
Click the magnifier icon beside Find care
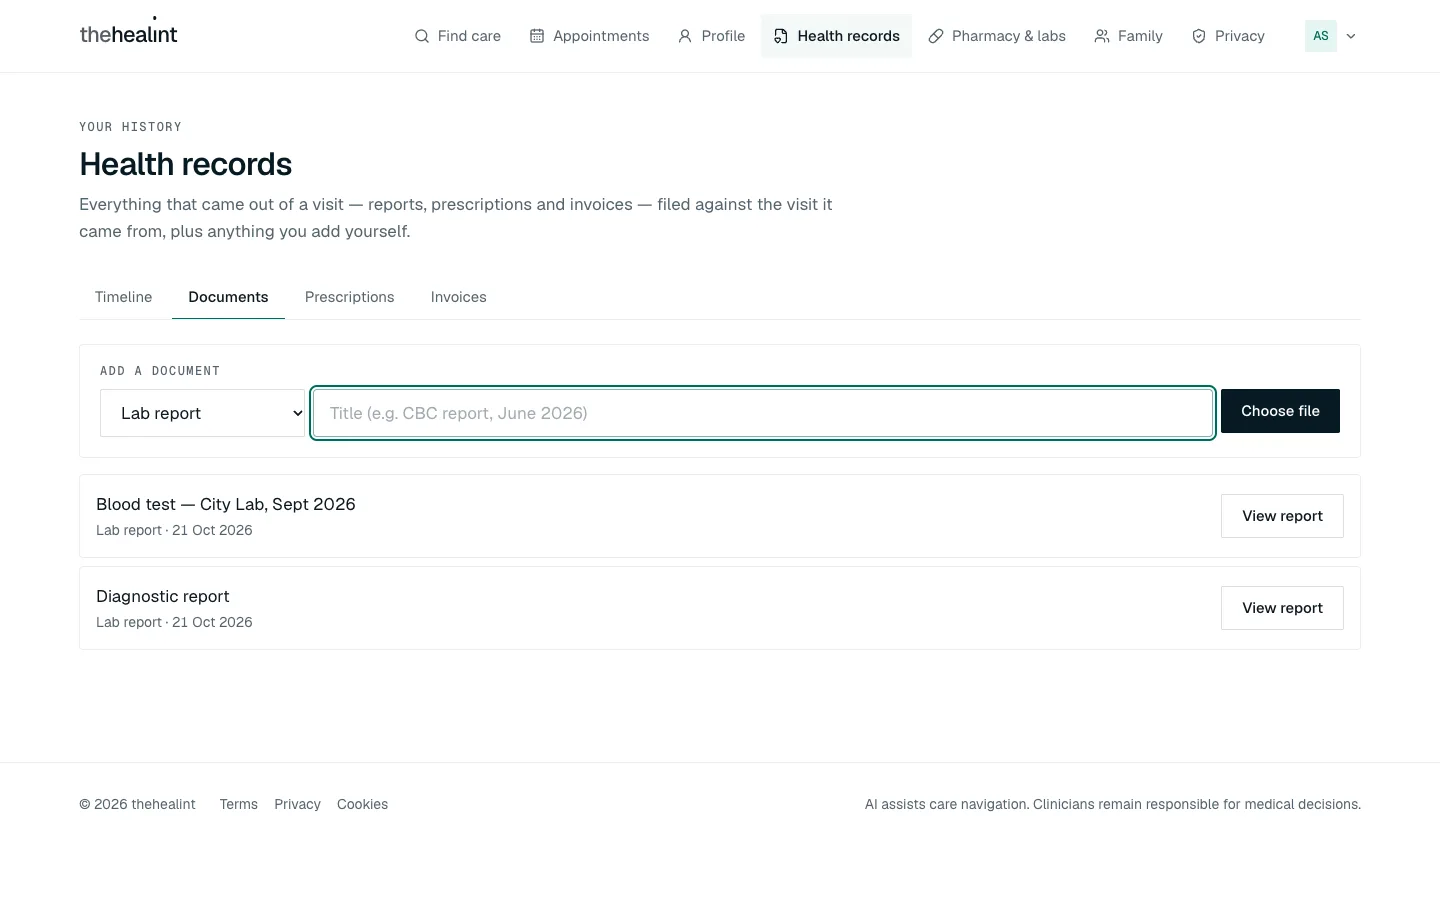pos(422,36)
